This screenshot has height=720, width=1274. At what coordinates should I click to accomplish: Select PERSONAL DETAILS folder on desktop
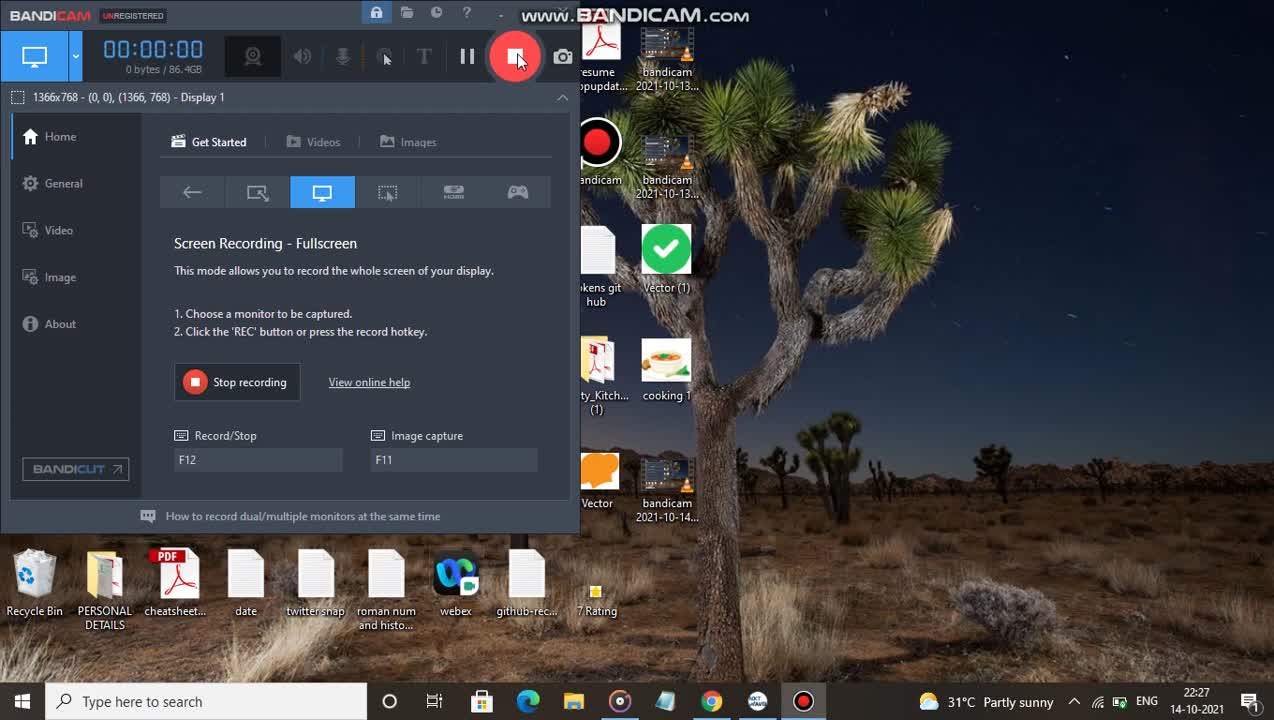click(x=105, y=590)
